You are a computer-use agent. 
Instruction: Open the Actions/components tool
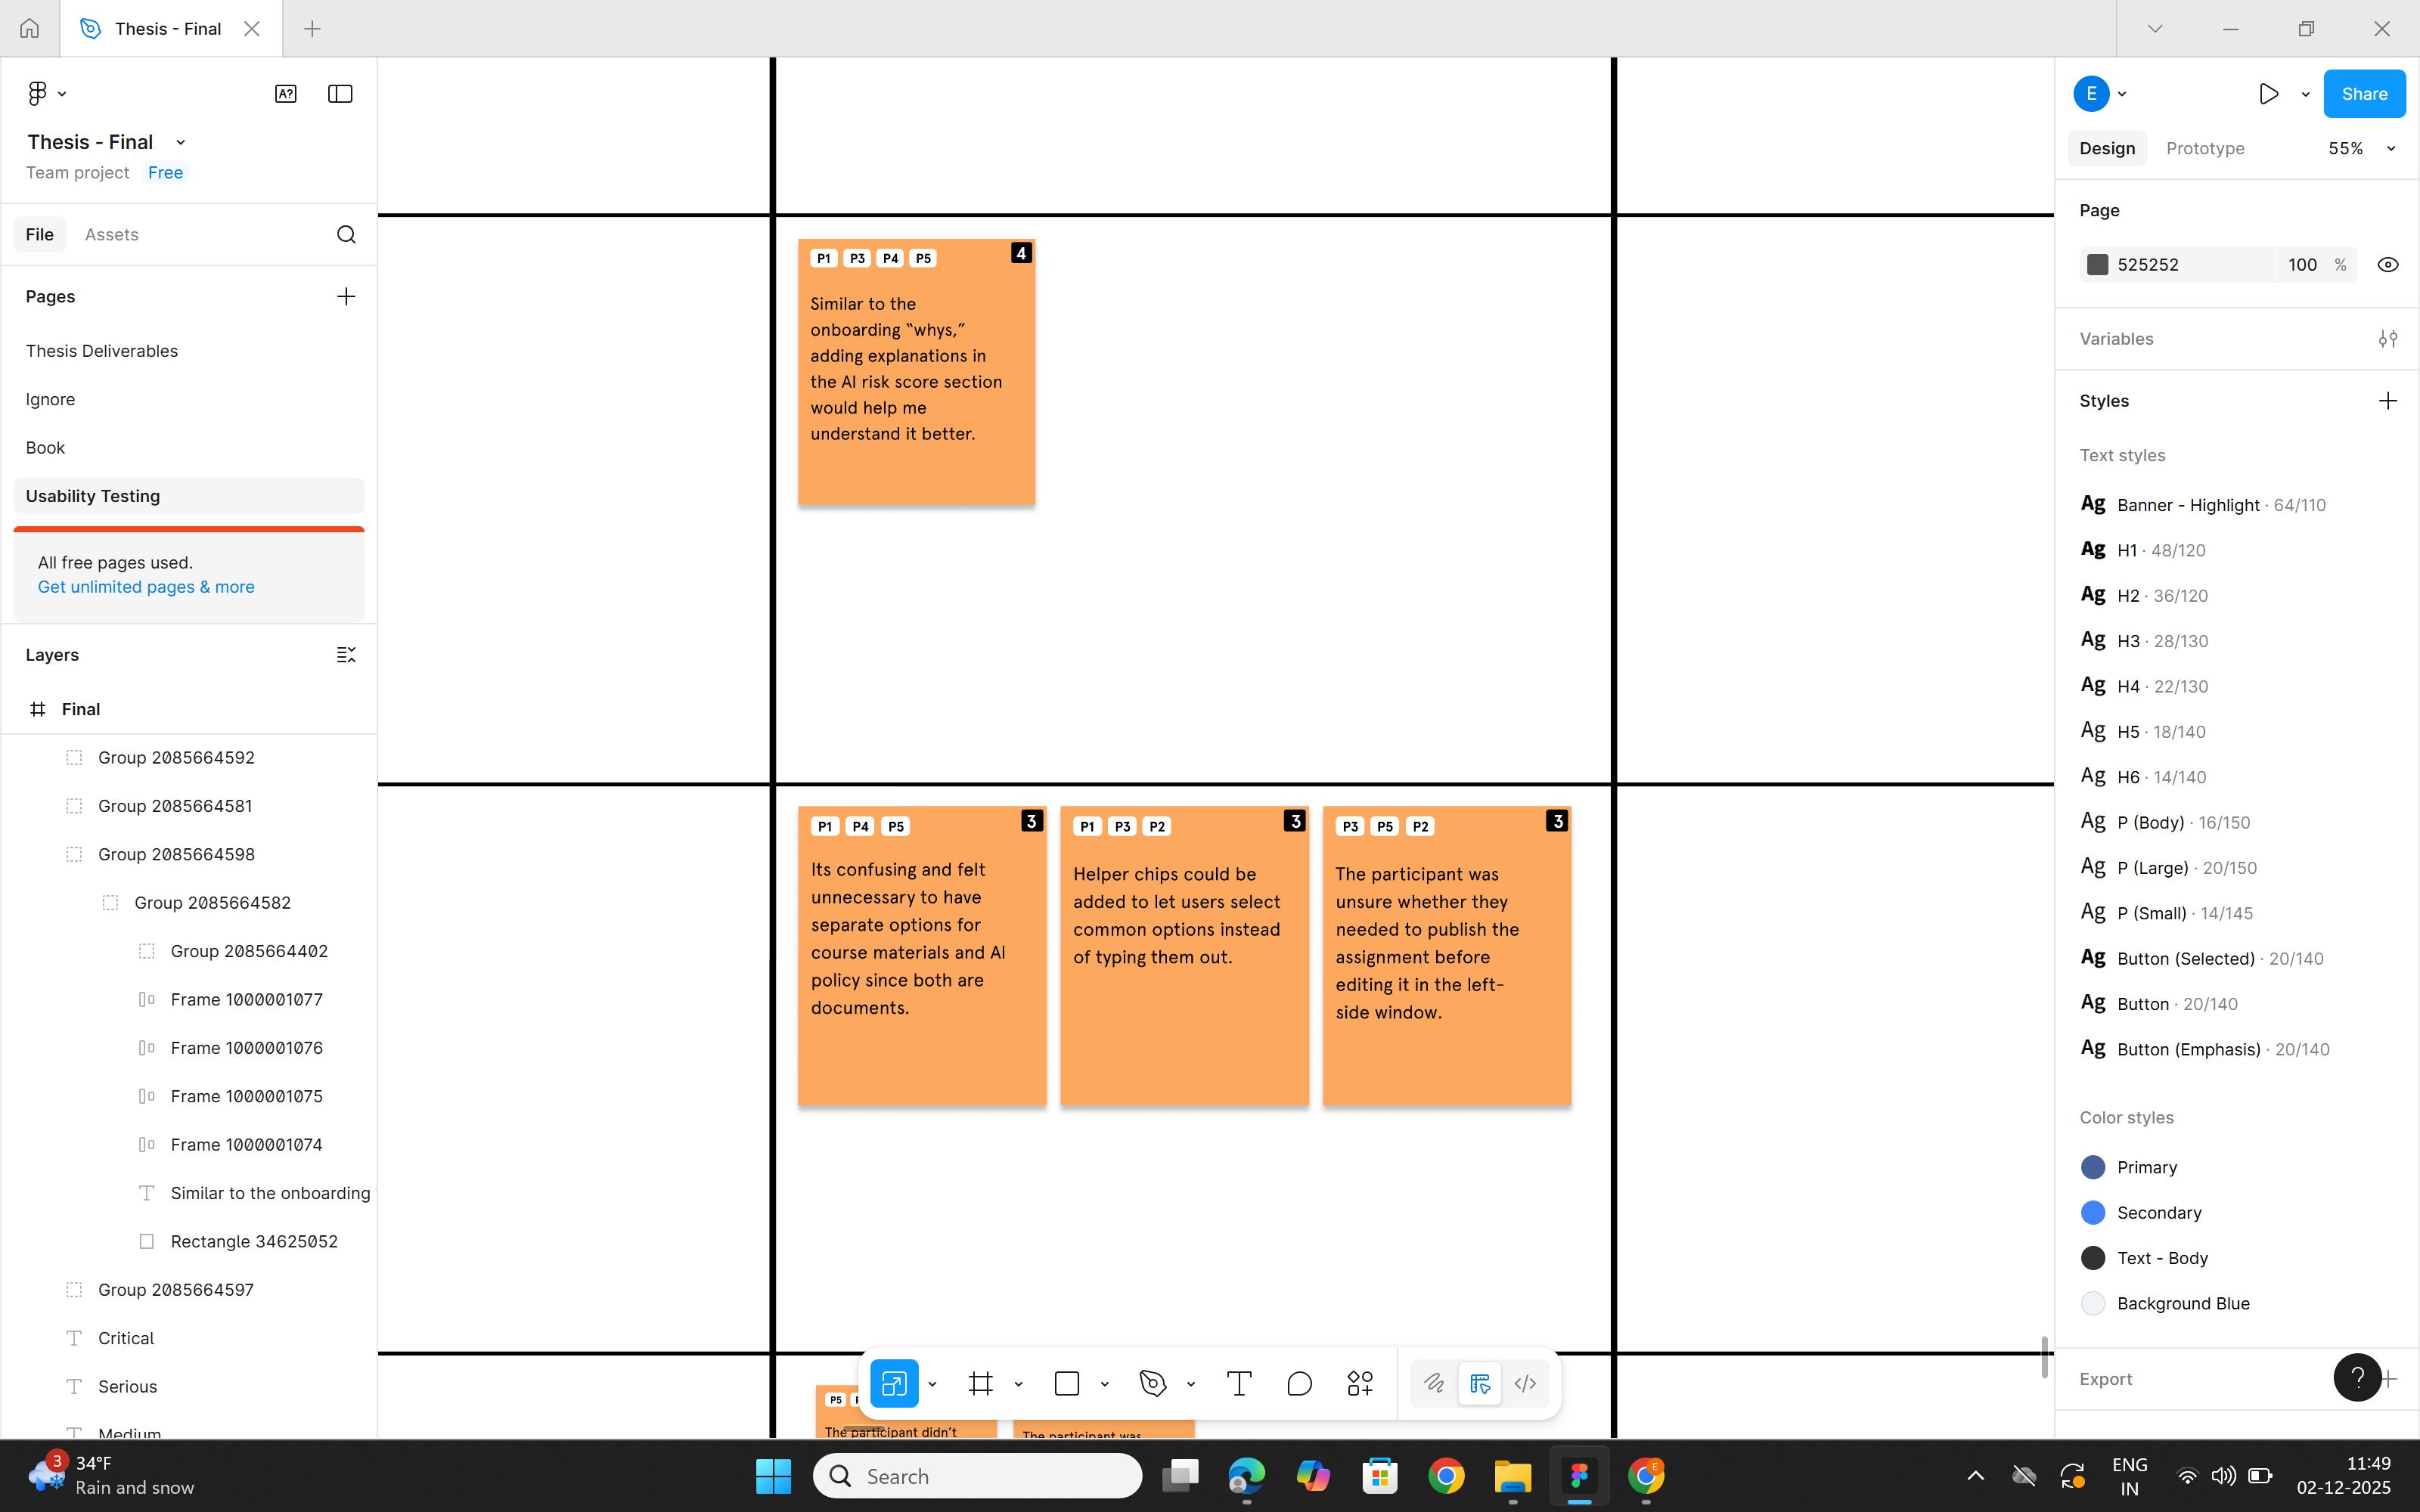[1360, 1384]
